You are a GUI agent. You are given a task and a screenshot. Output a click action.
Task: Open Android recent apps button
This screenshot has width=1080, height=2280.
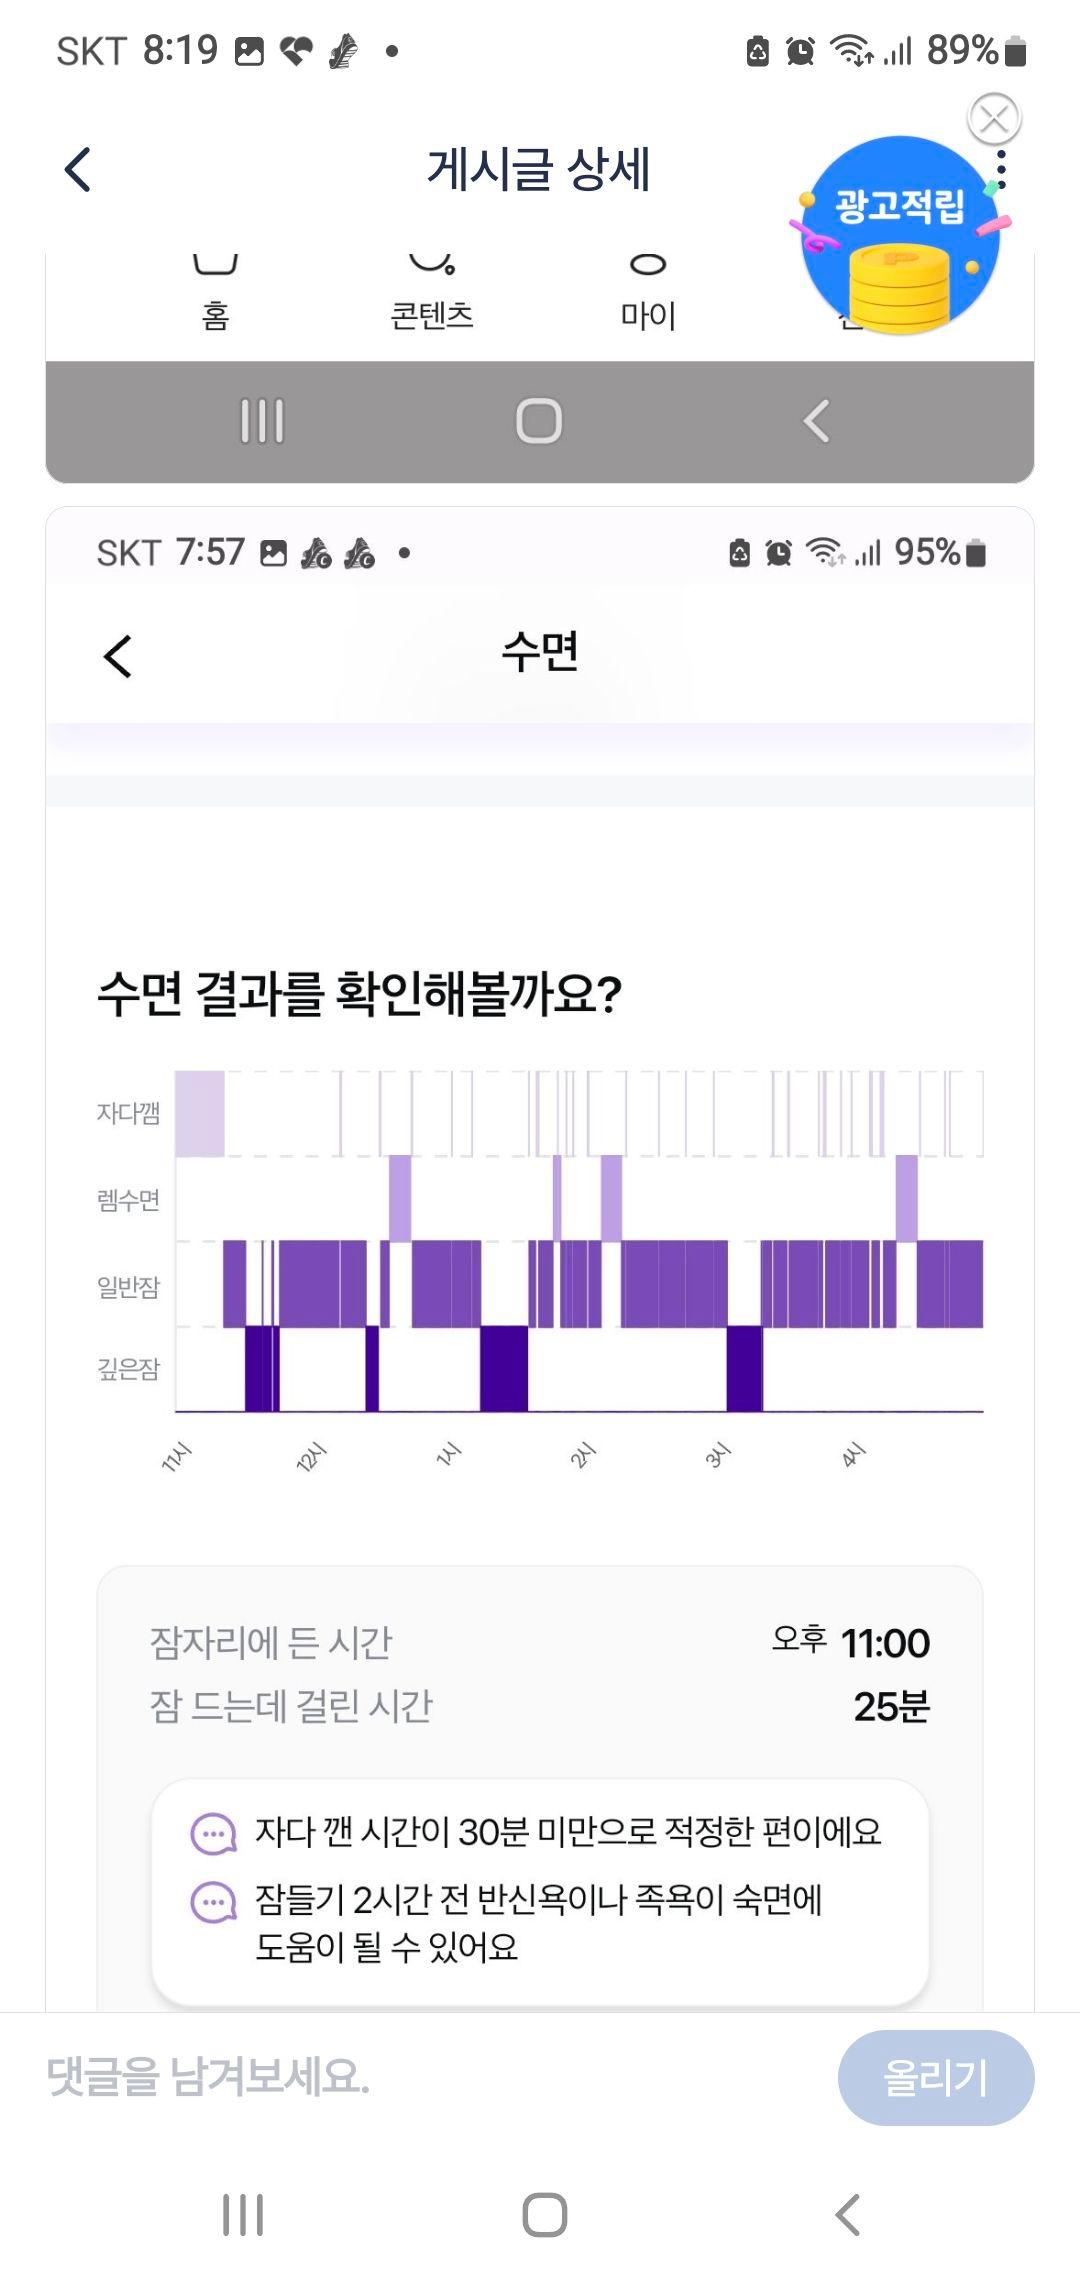[x=243, y=2215]
